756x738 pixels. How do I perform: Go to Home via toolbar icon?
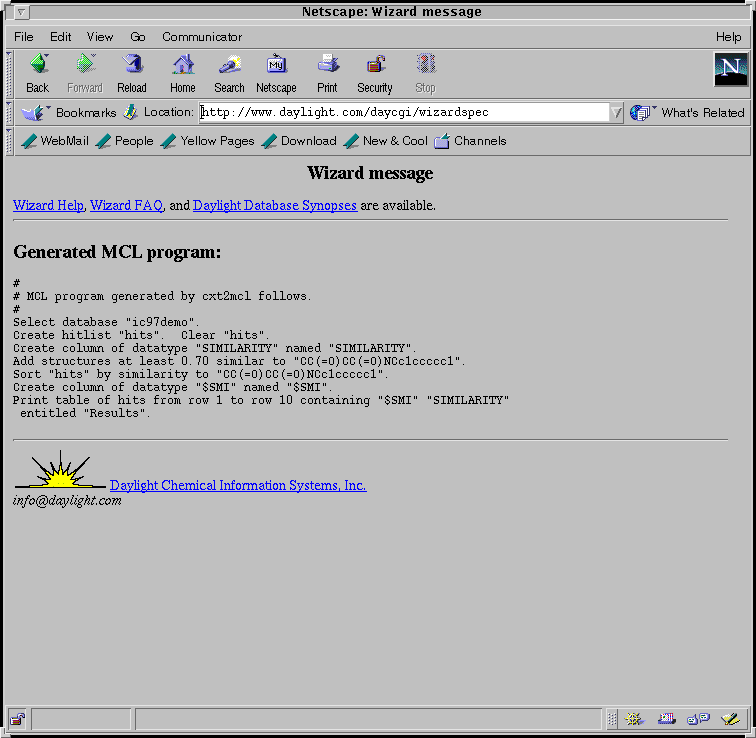(183, 72)
